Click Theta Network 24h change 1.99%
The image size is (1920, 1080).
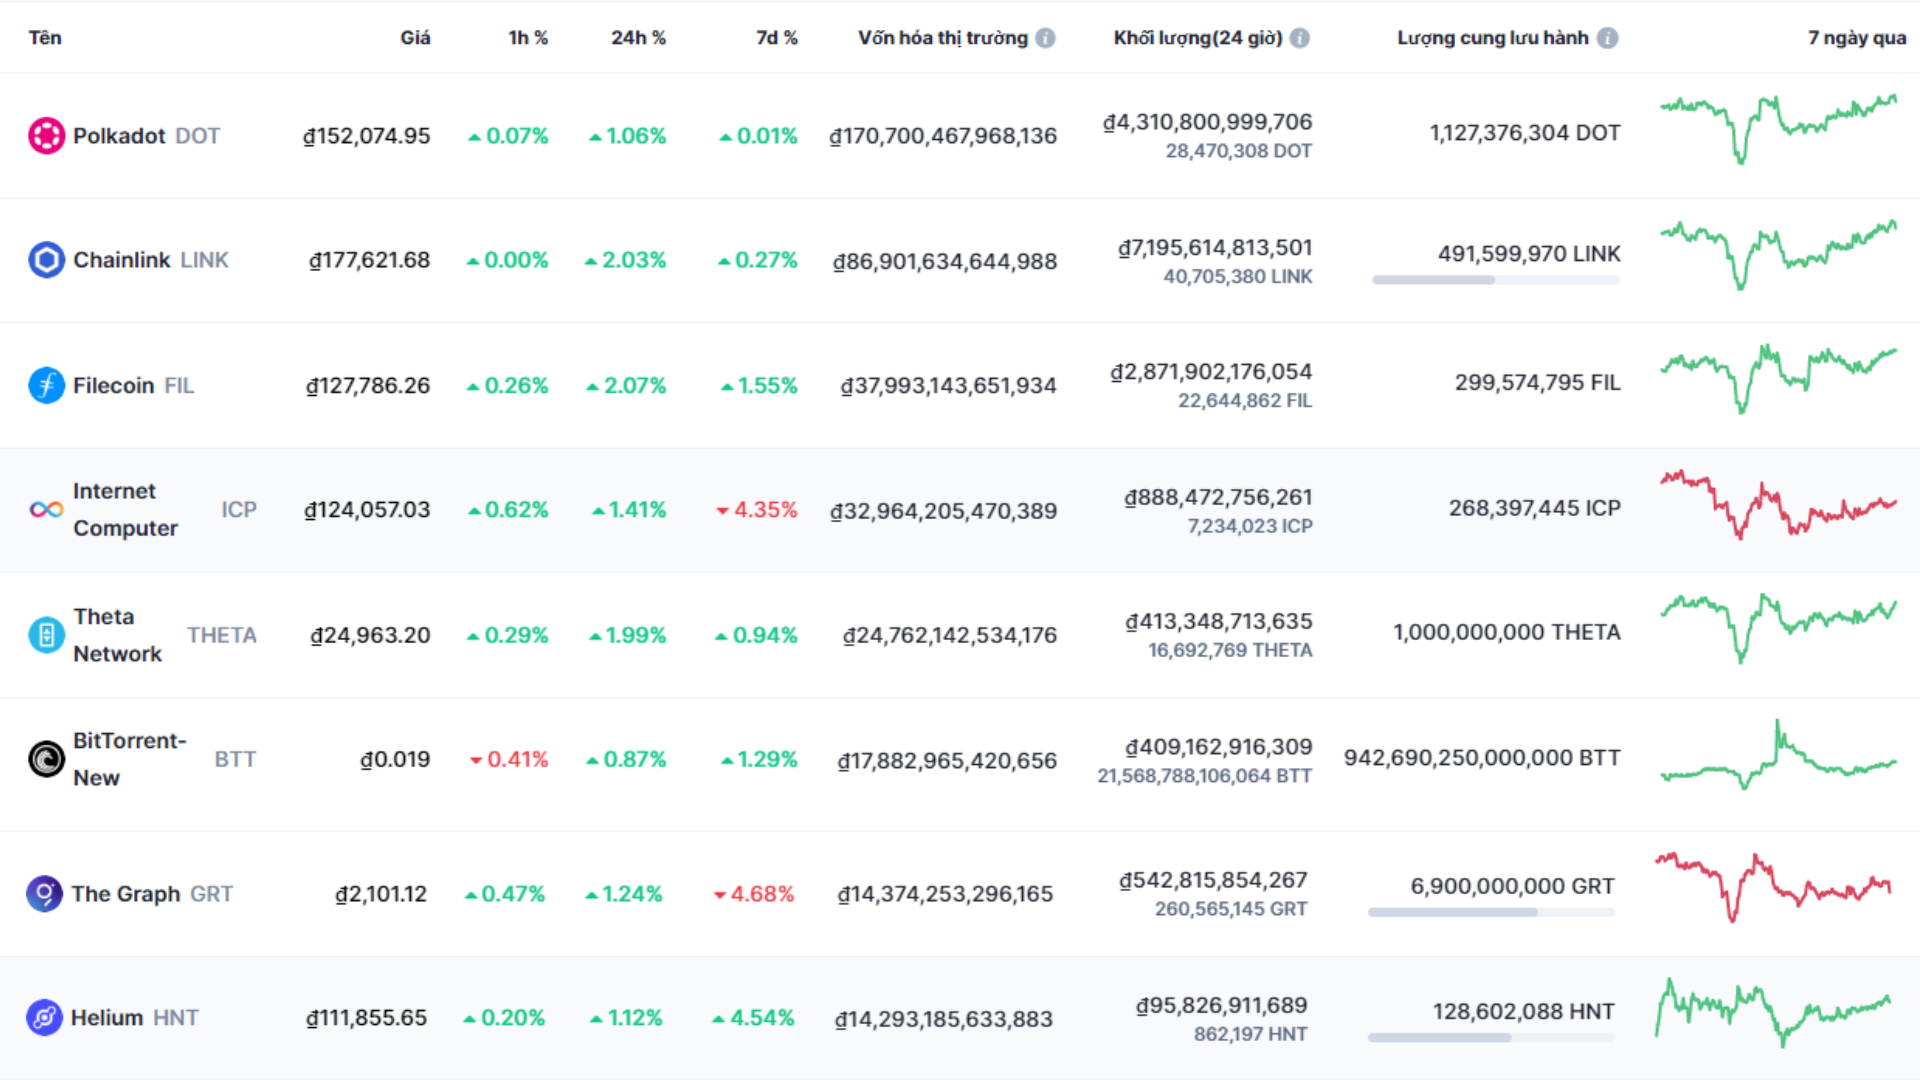coord(628,635)
